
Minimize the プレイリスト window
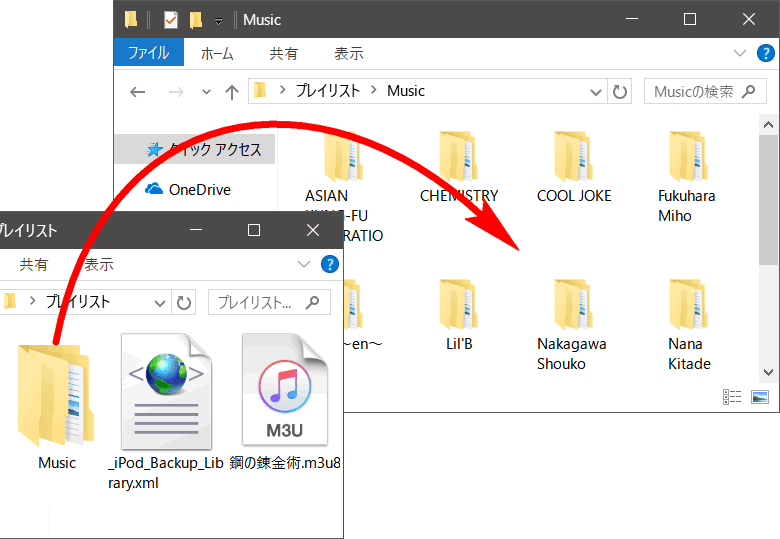196,230
